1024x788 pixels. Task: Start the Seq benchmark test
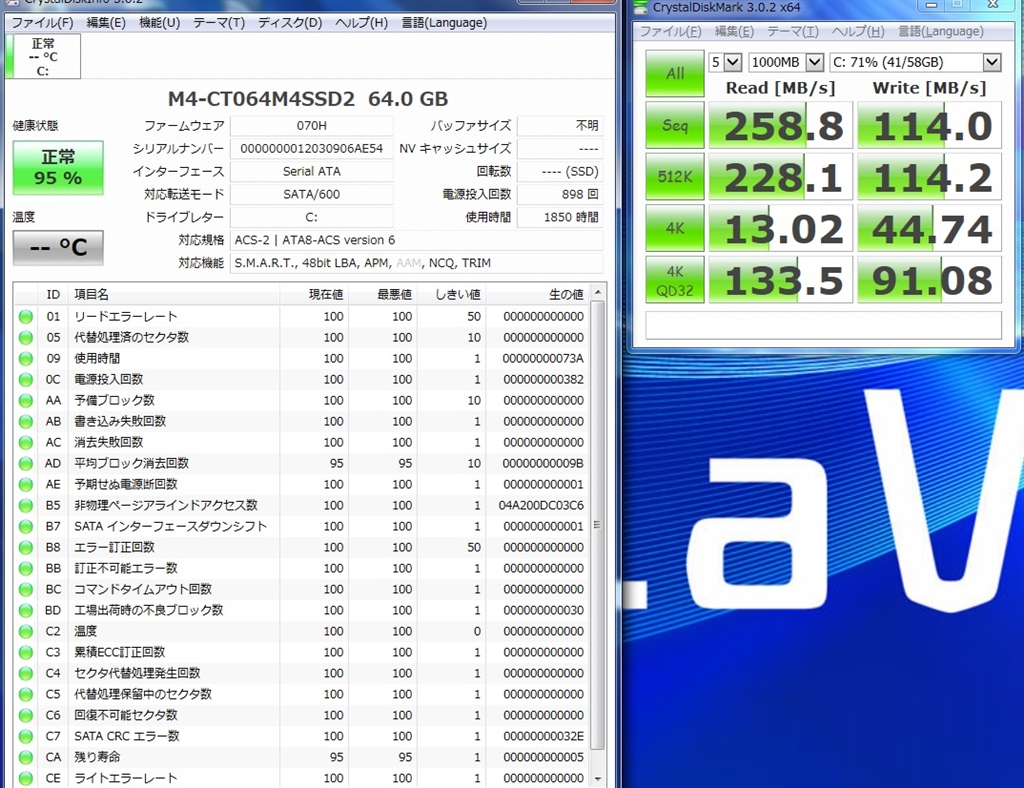675,125
